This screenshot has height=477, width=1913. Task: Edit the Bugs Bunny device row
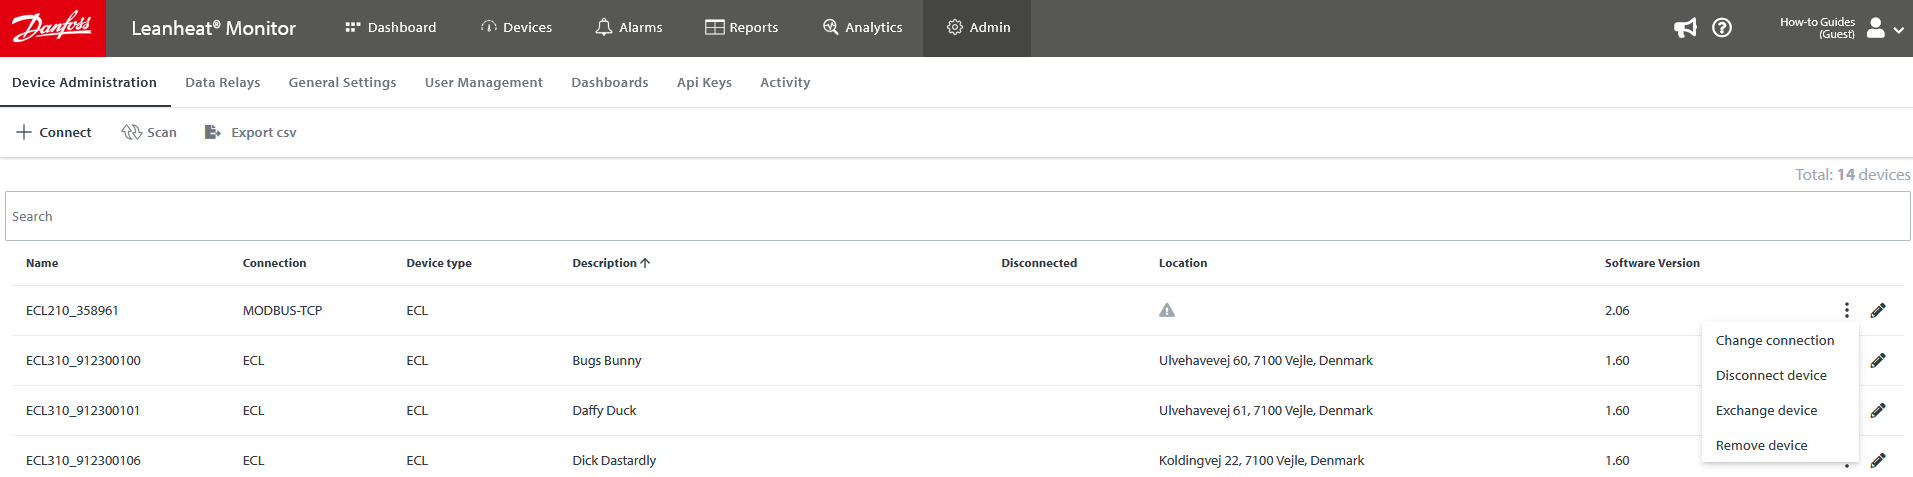click(1877, 361)
